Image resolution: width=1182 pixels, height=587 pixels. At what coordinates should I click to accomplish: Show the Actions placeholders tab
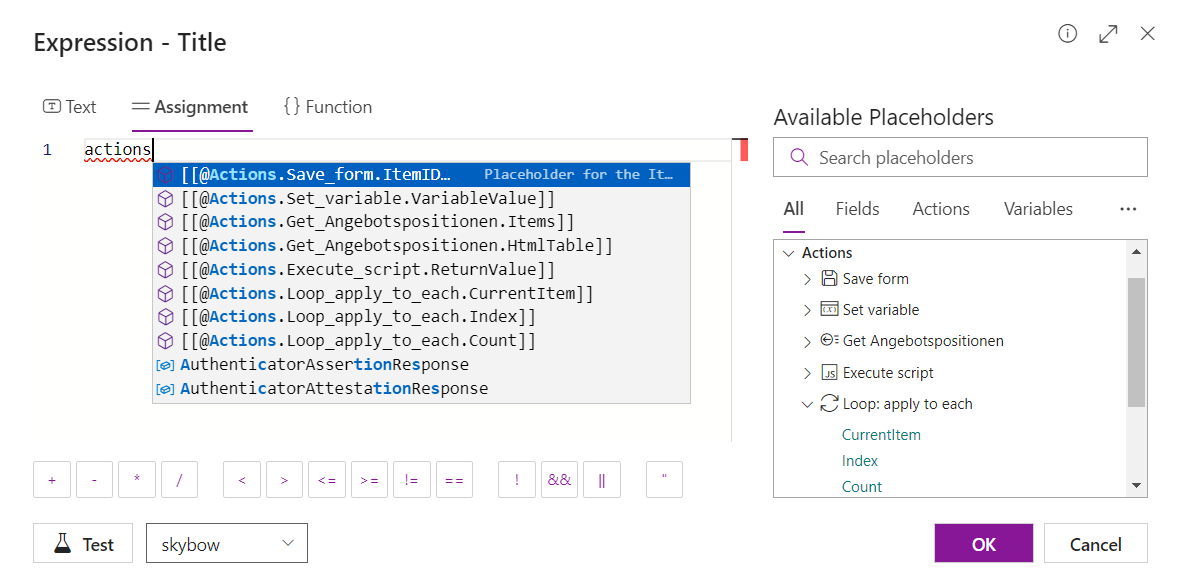tap(941, 209)
